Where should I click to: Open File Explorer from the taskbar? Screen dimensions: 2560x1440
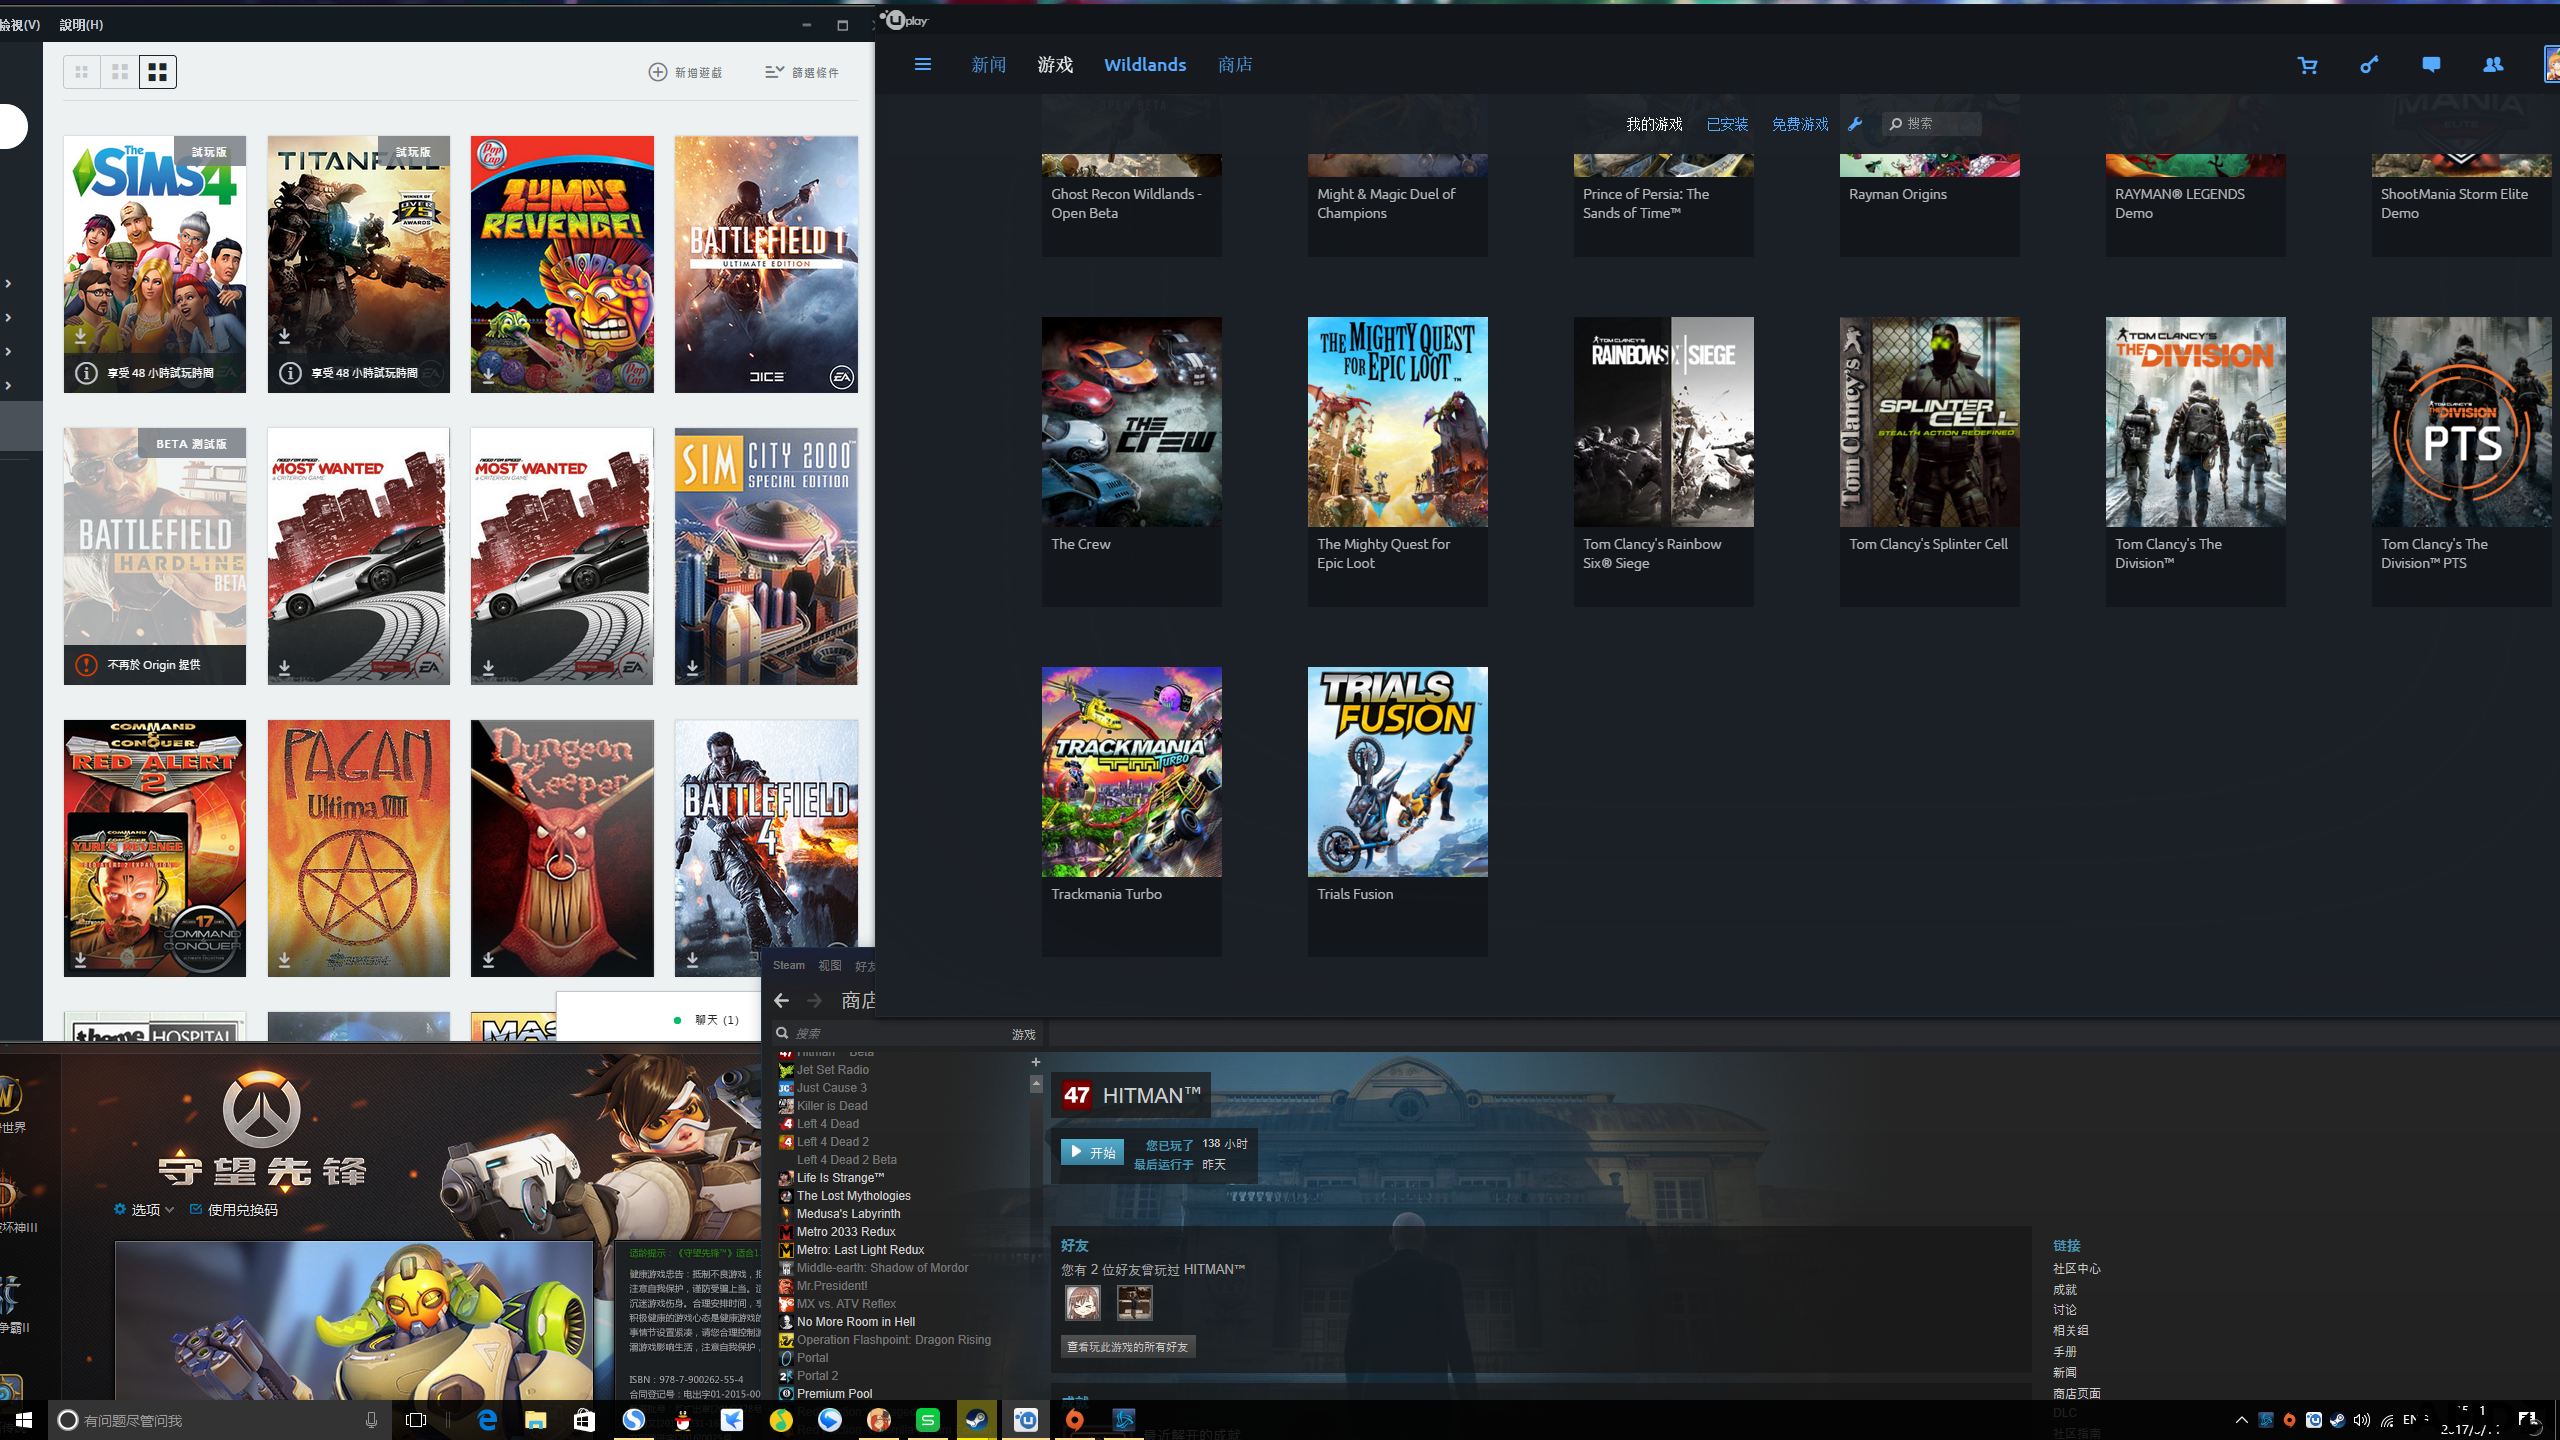pyautogui.click(x=536, y=1419)
